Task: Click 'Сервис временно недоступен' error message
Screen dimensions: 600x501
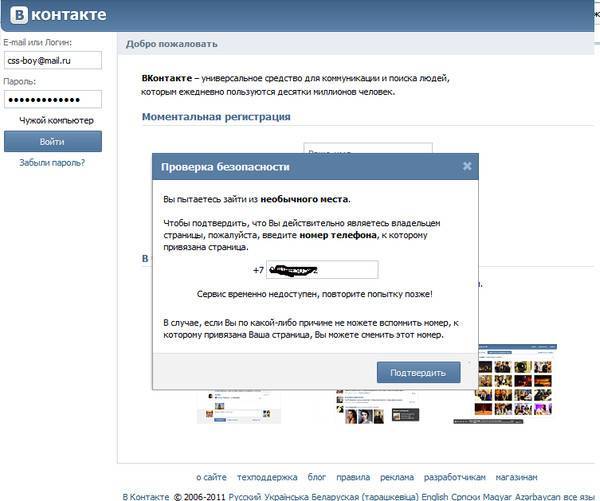Action: 315,294
